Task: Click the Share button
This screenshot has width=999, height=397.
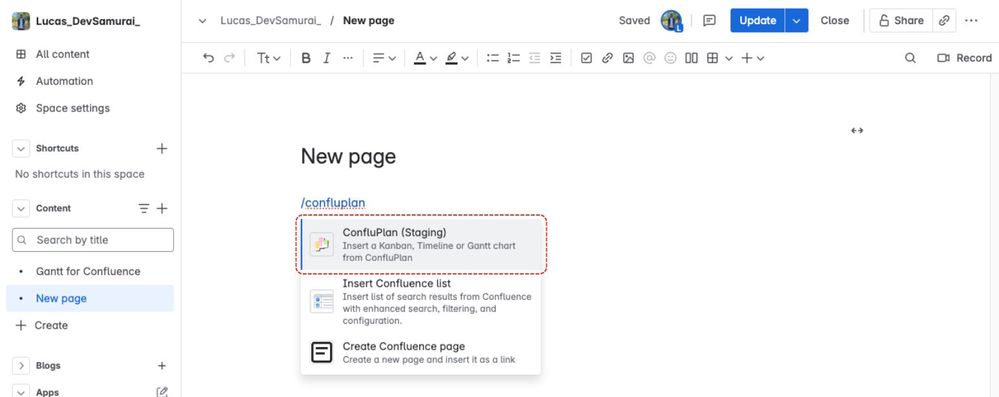Action: point(901,20)
